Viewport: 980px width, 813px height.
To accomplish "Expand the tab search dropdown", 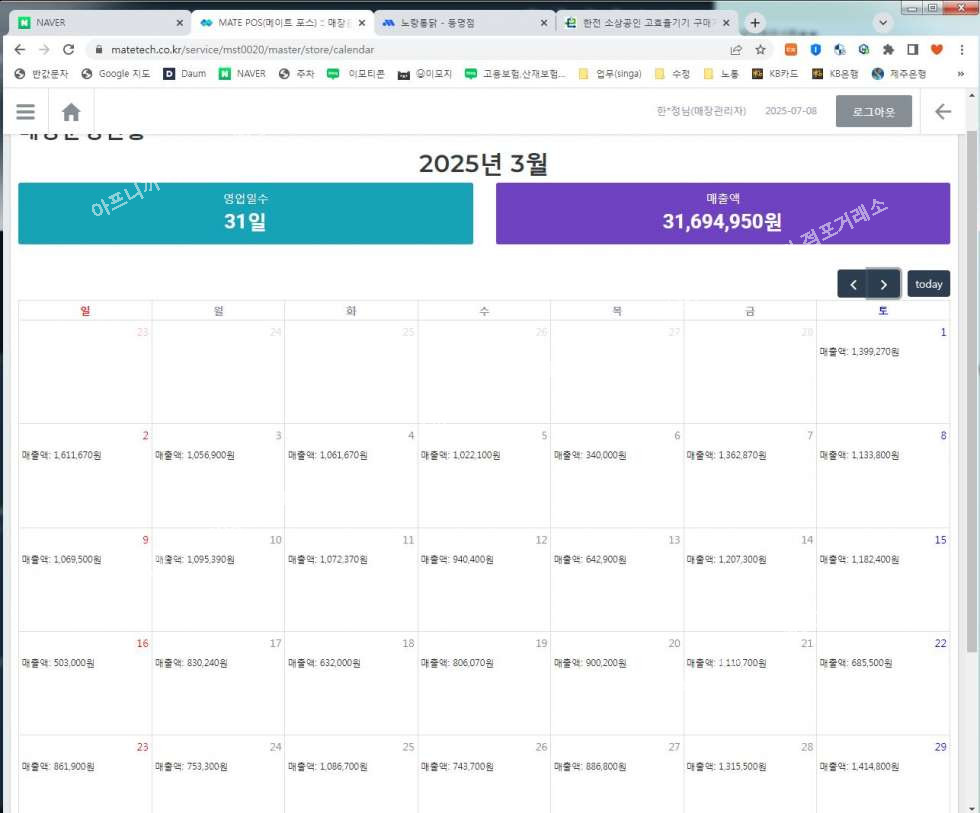I will (883, 22).
